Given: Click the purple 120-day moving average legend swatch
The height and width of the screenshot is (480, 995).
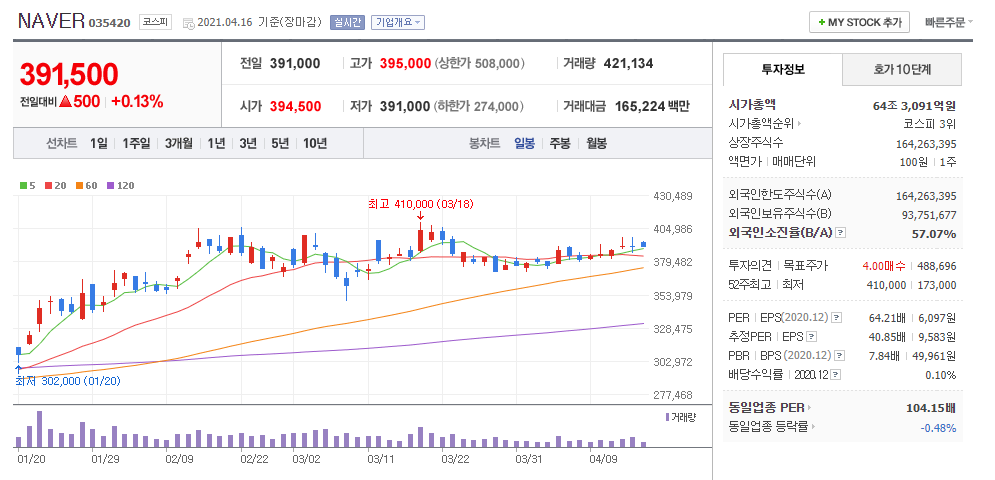Looking at the screenshot, I should tap(110, 186).
